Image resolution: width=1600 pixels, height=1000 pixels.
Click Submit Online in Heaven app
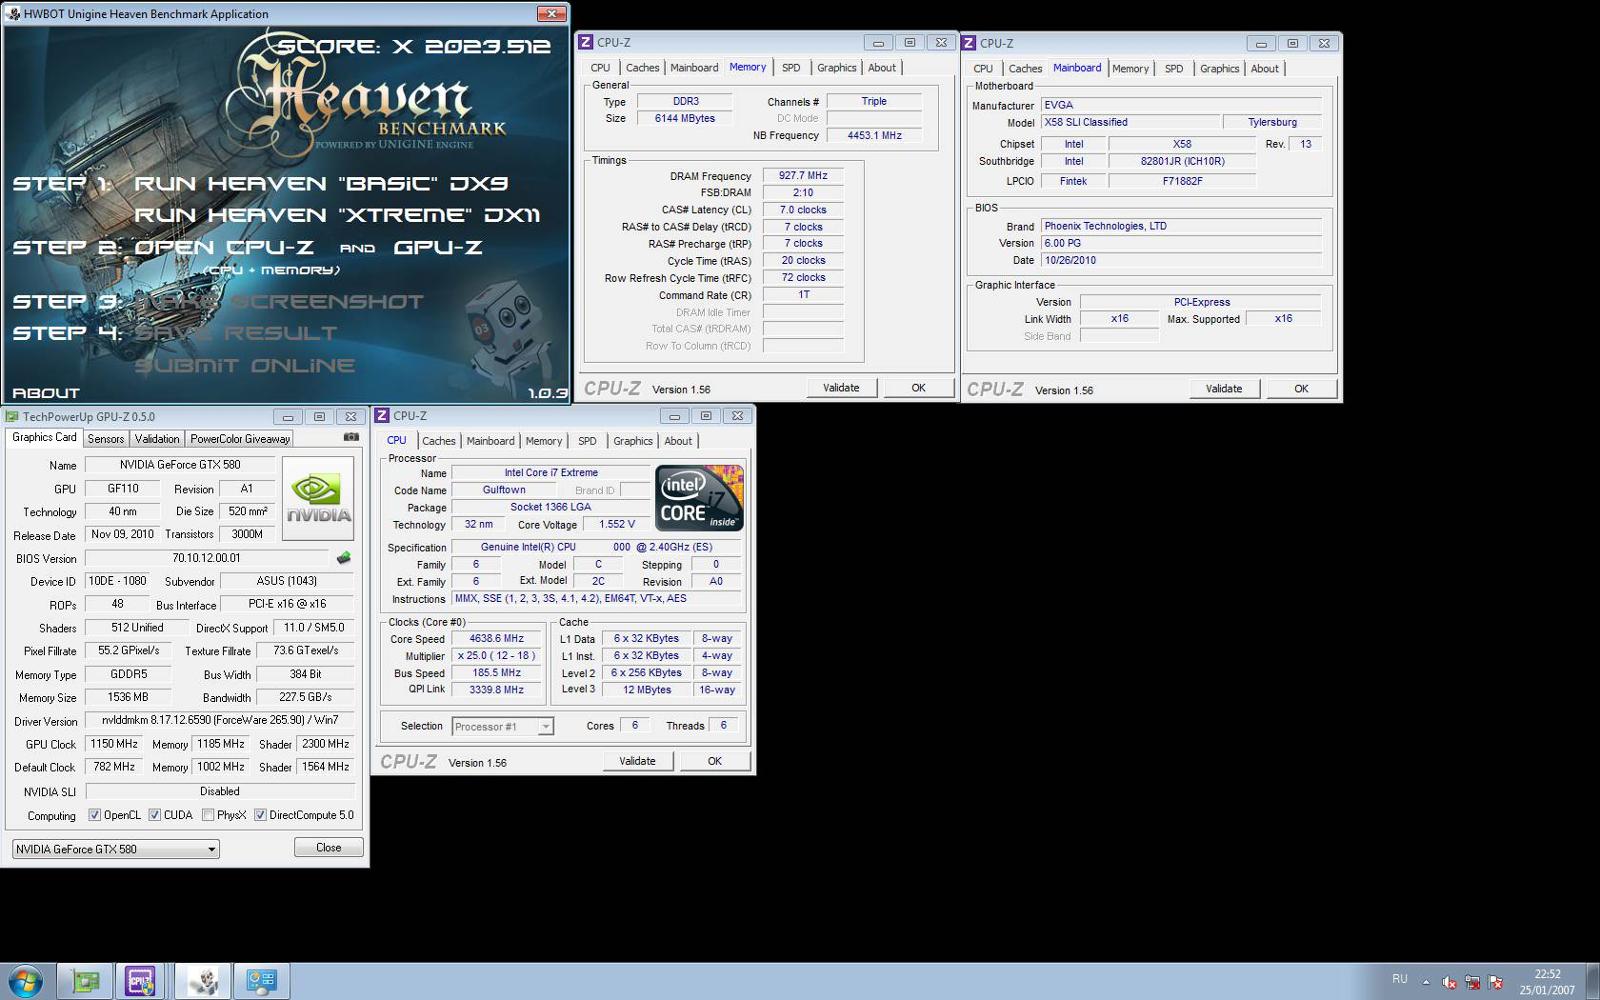(245, 365)
